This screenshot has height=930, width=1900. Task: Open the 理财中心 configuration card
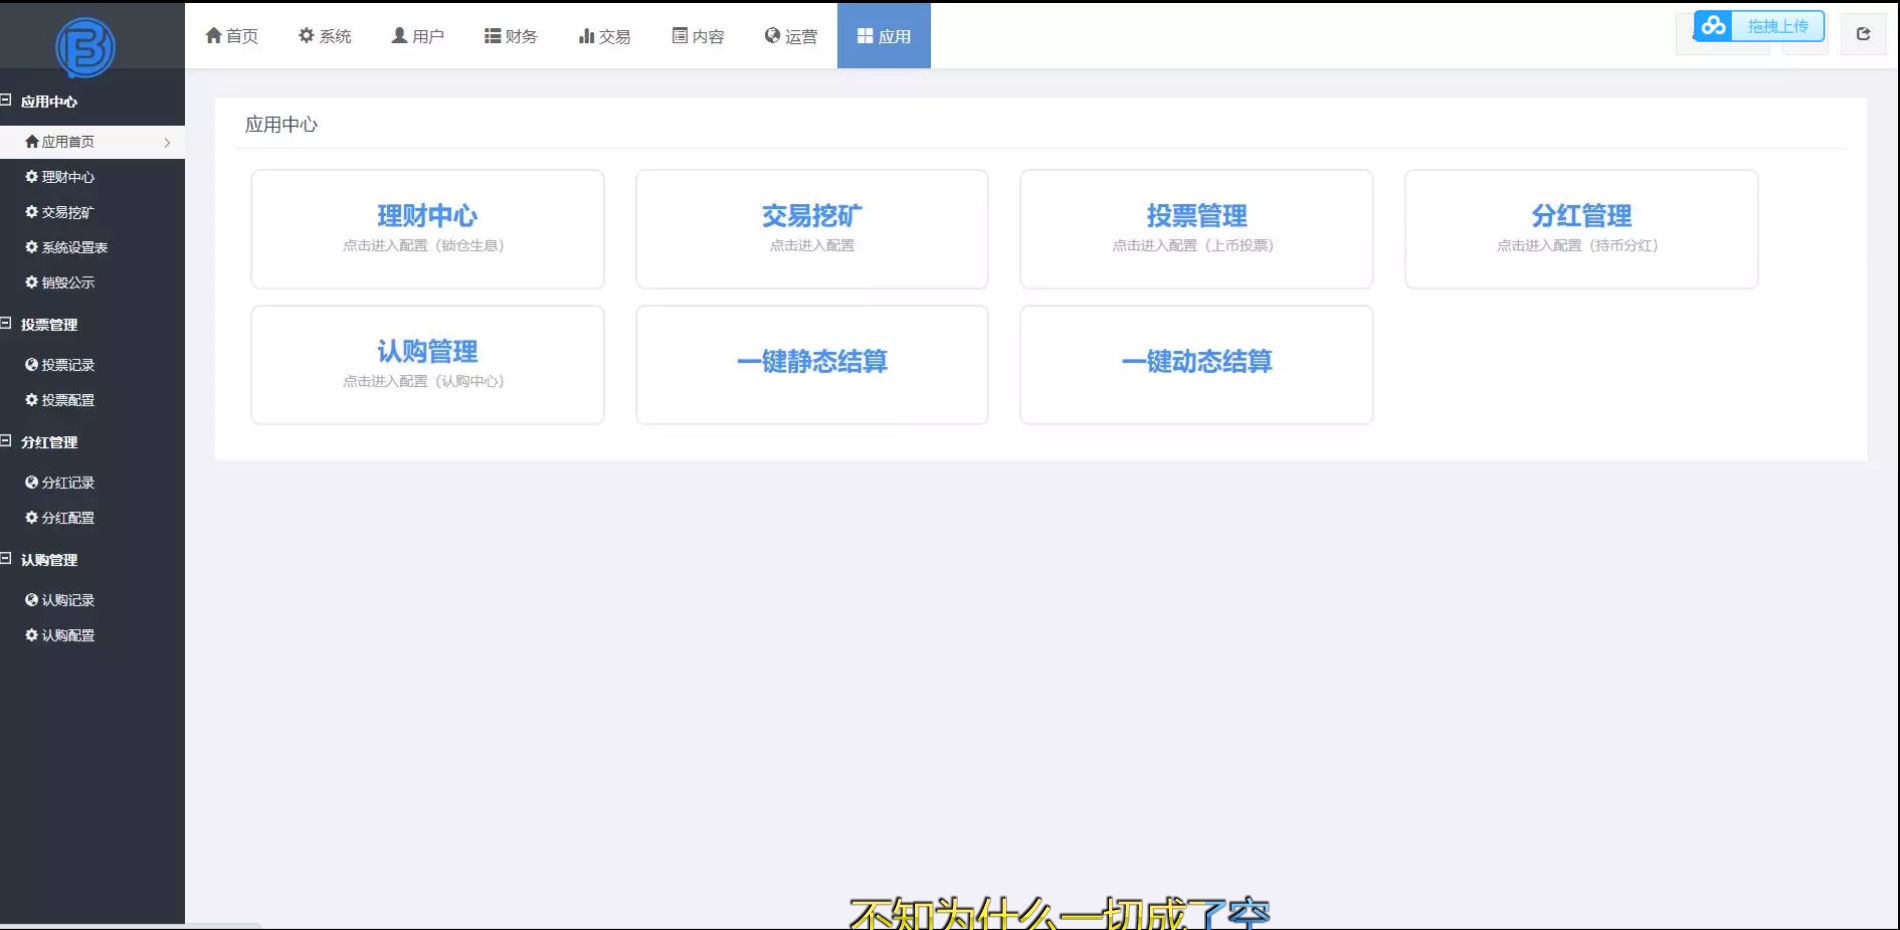(427, 229)
